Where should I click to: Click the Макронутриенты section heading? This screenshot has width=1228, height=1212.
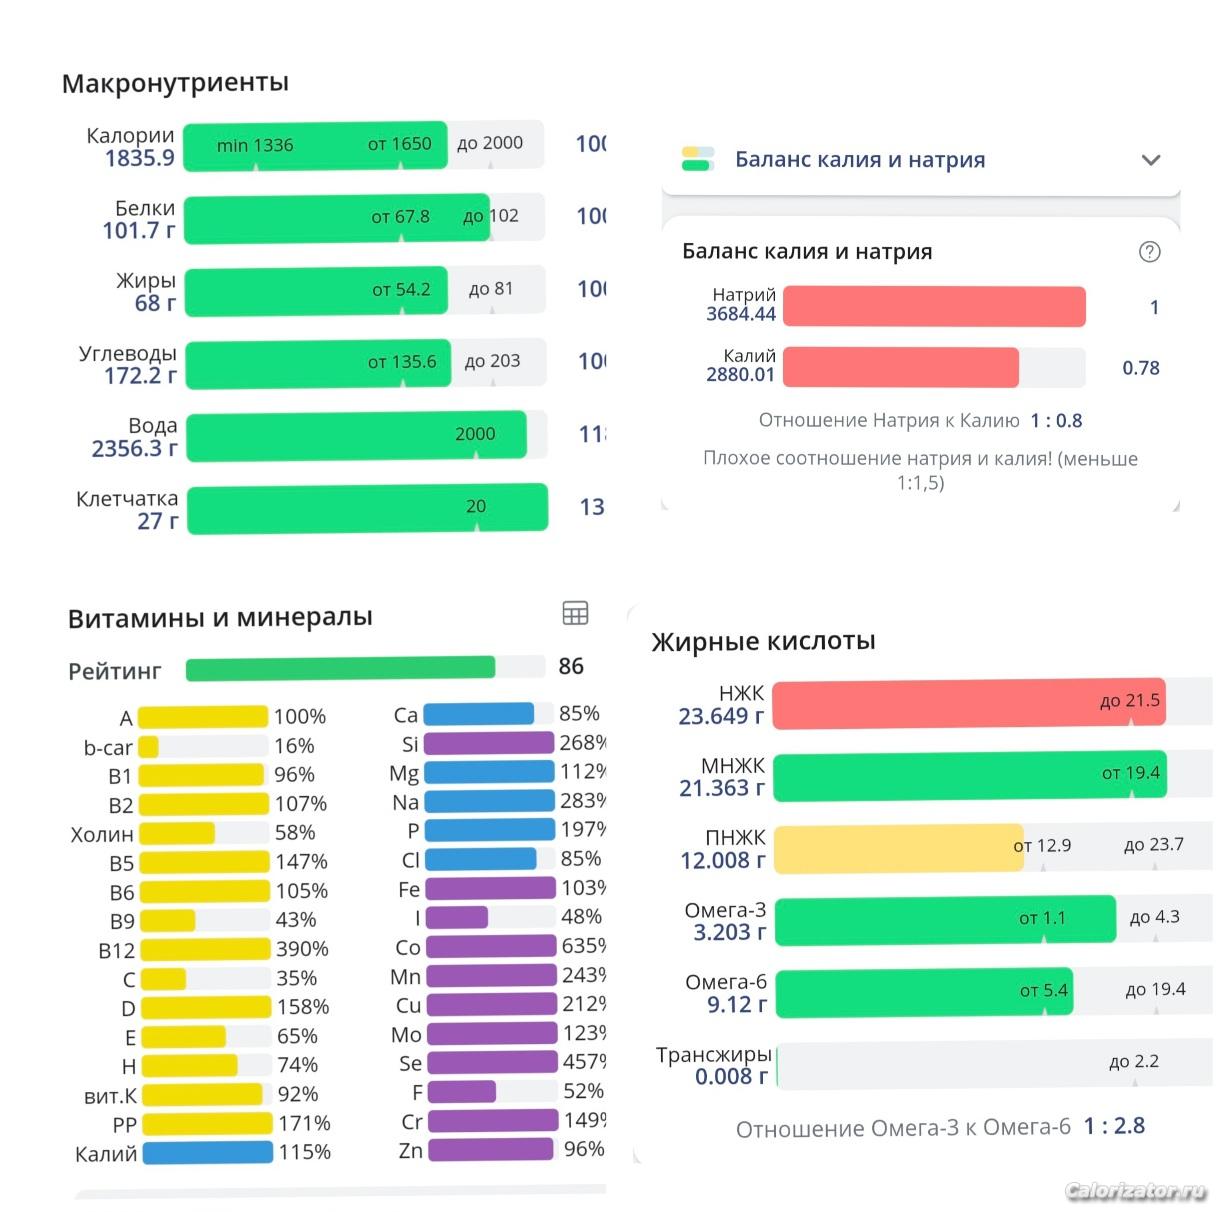175,83
